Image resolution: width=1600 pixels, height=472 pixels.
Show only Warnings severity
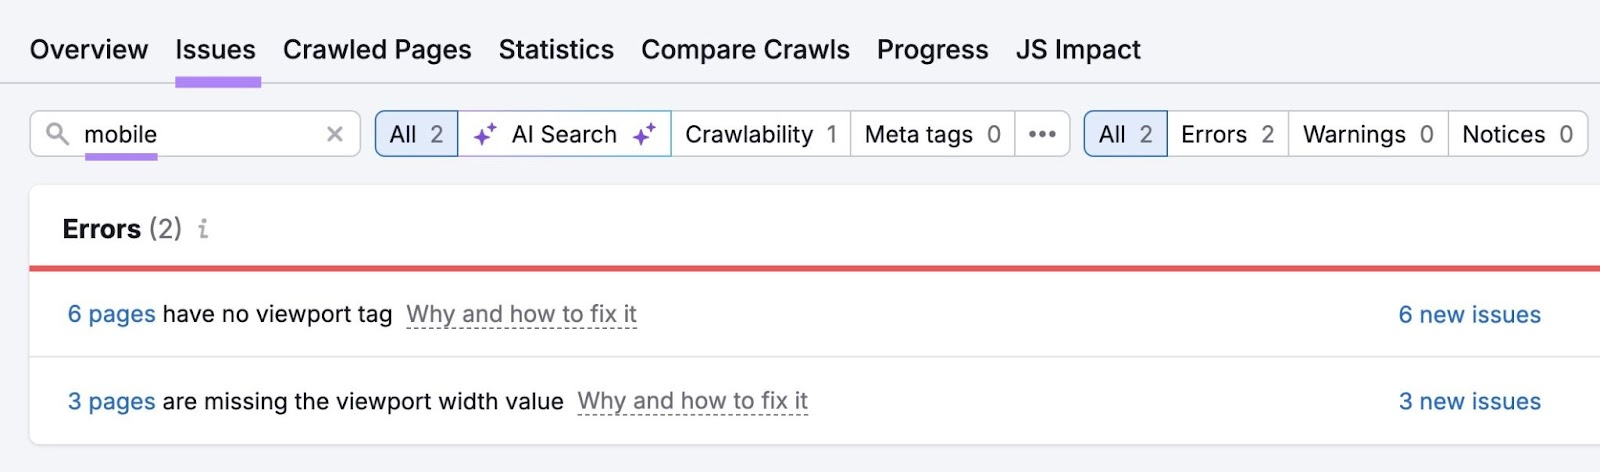pos(1367,134)
